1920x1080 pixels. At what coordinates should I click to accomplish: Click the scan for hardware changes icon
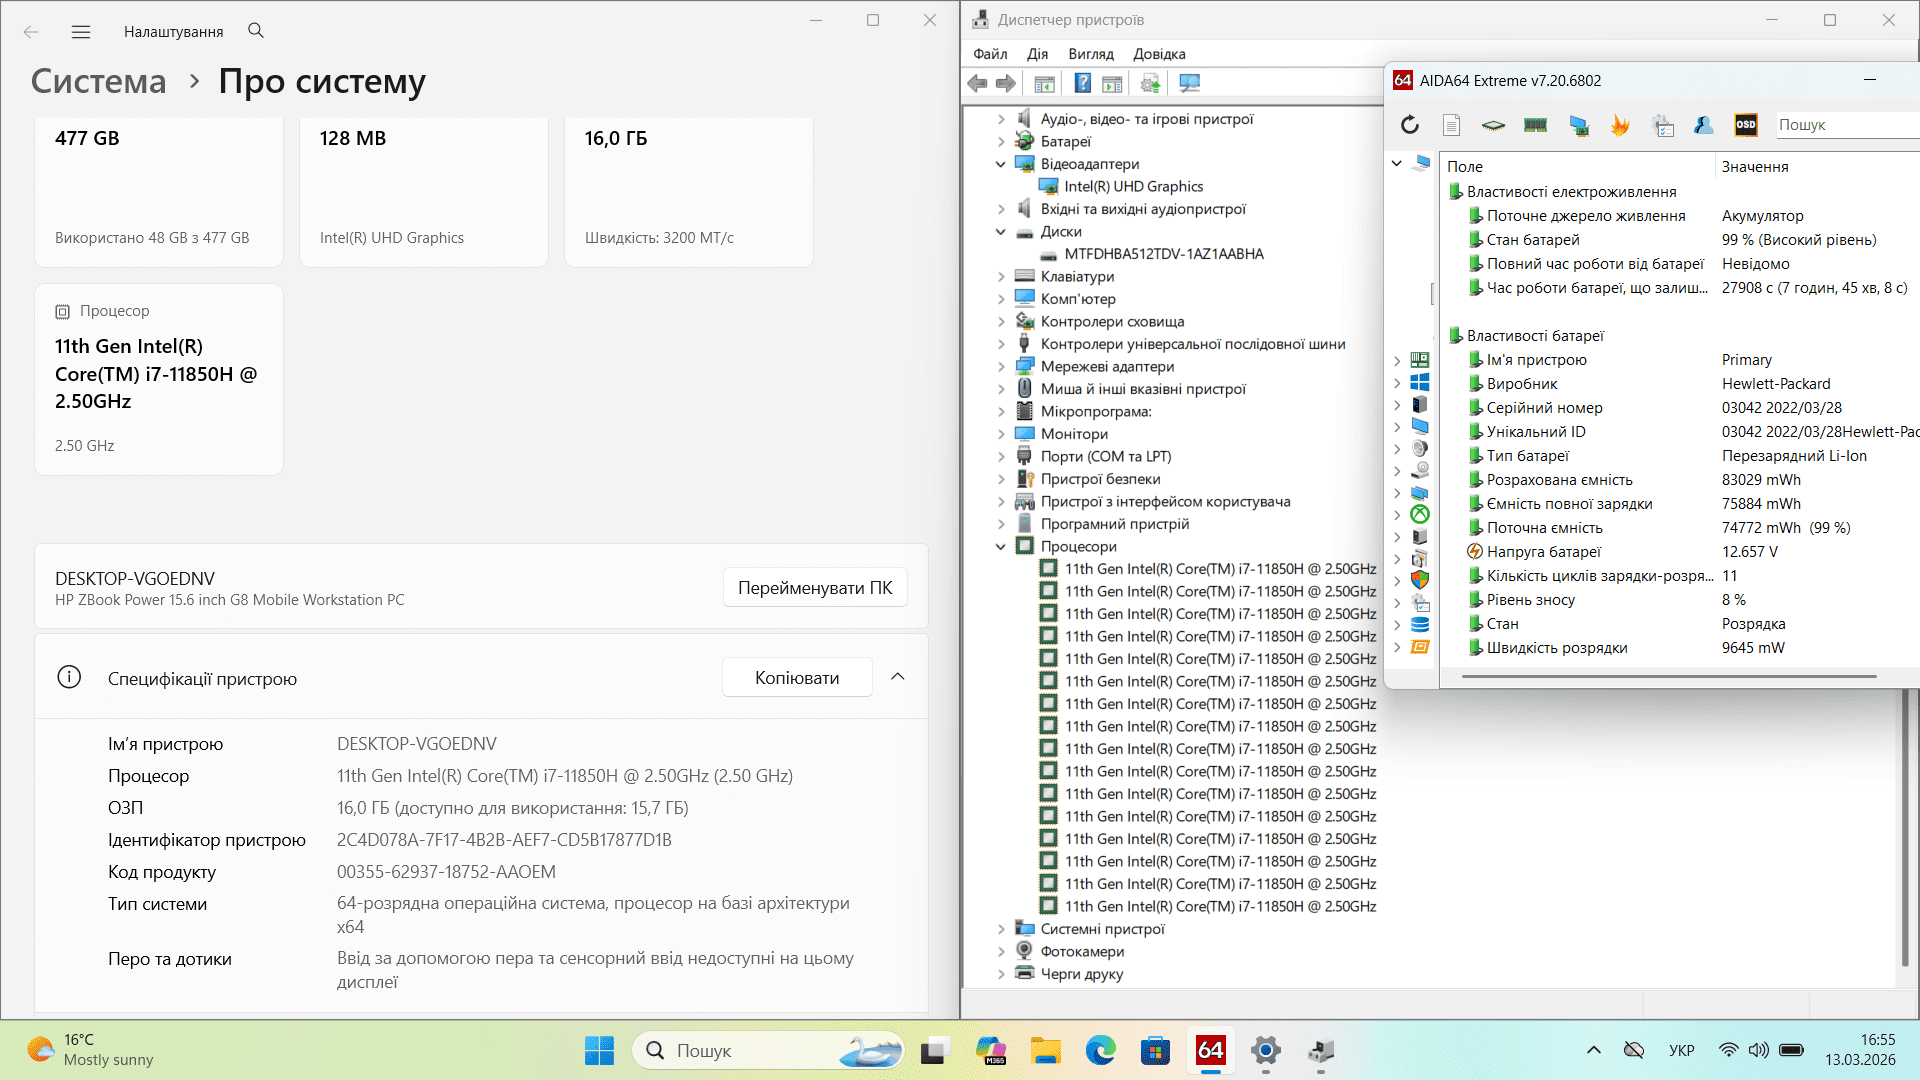pyautogui.click(x=1189, y=84)
